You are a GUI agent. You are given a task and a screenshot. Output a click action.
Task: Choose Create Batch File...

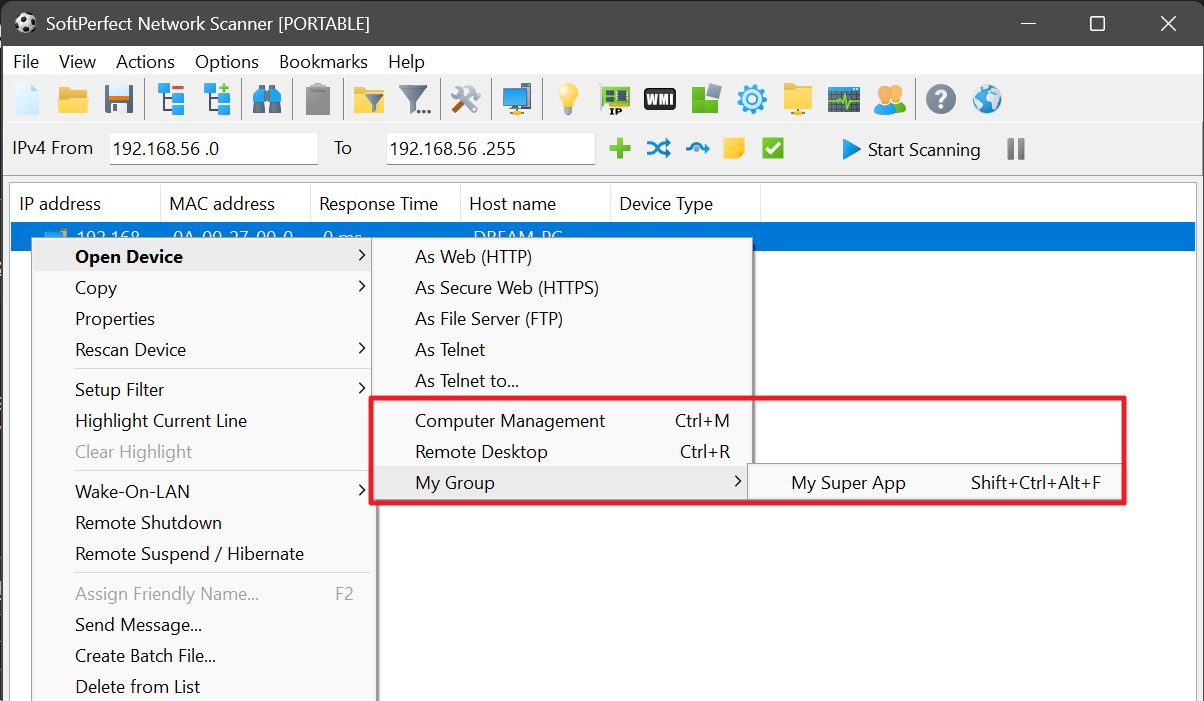pyautogui.click(x=203, y=656)
